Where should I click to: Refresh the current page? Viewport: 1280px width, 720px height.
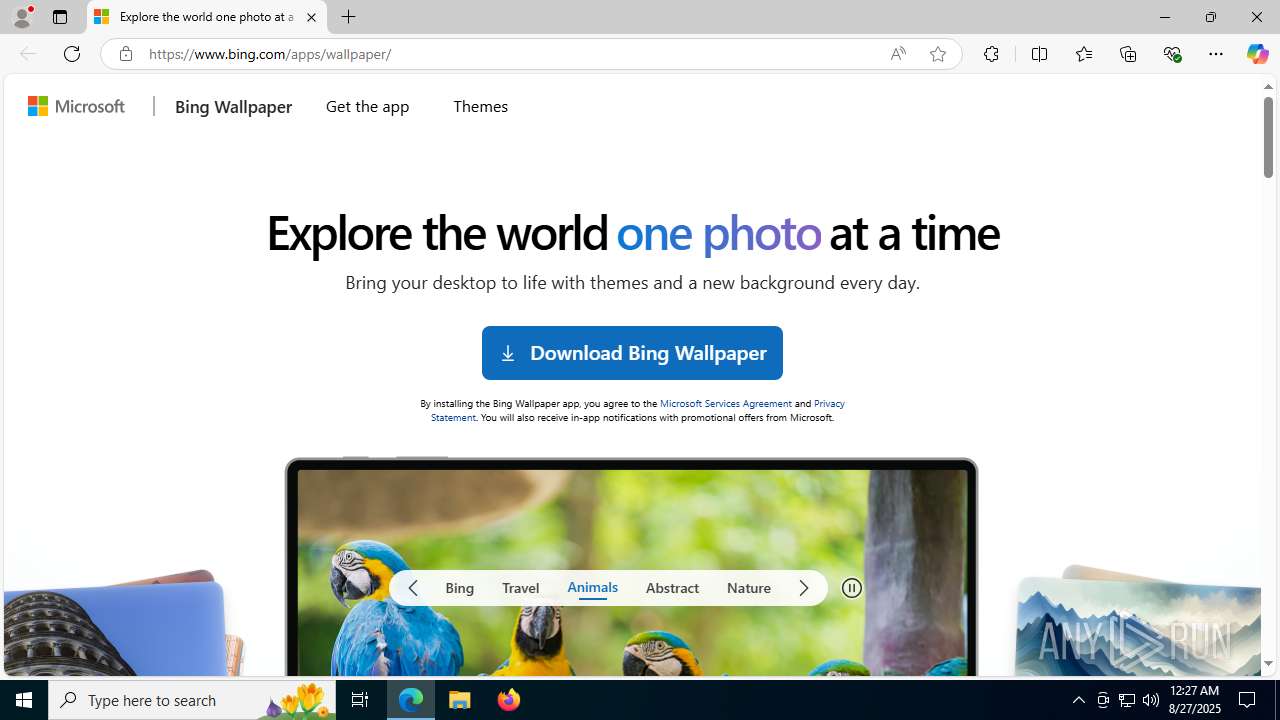click(72, 54)
